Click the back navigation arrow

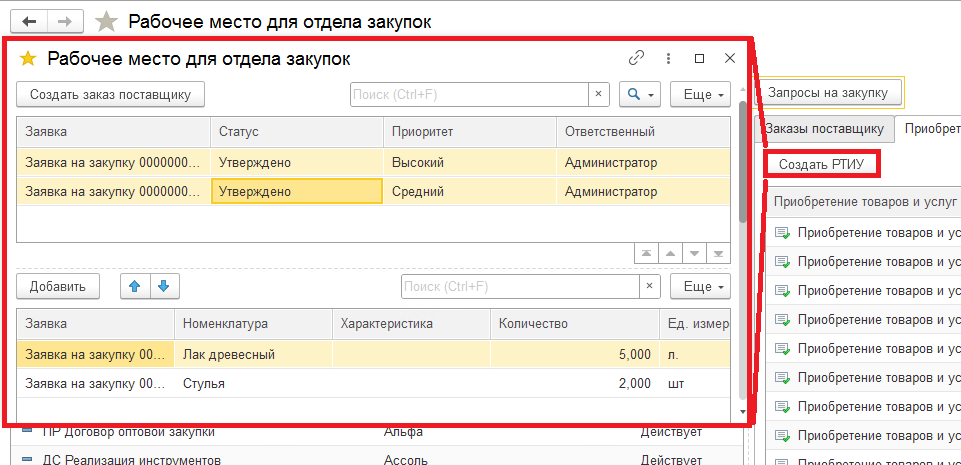point(29,21)
